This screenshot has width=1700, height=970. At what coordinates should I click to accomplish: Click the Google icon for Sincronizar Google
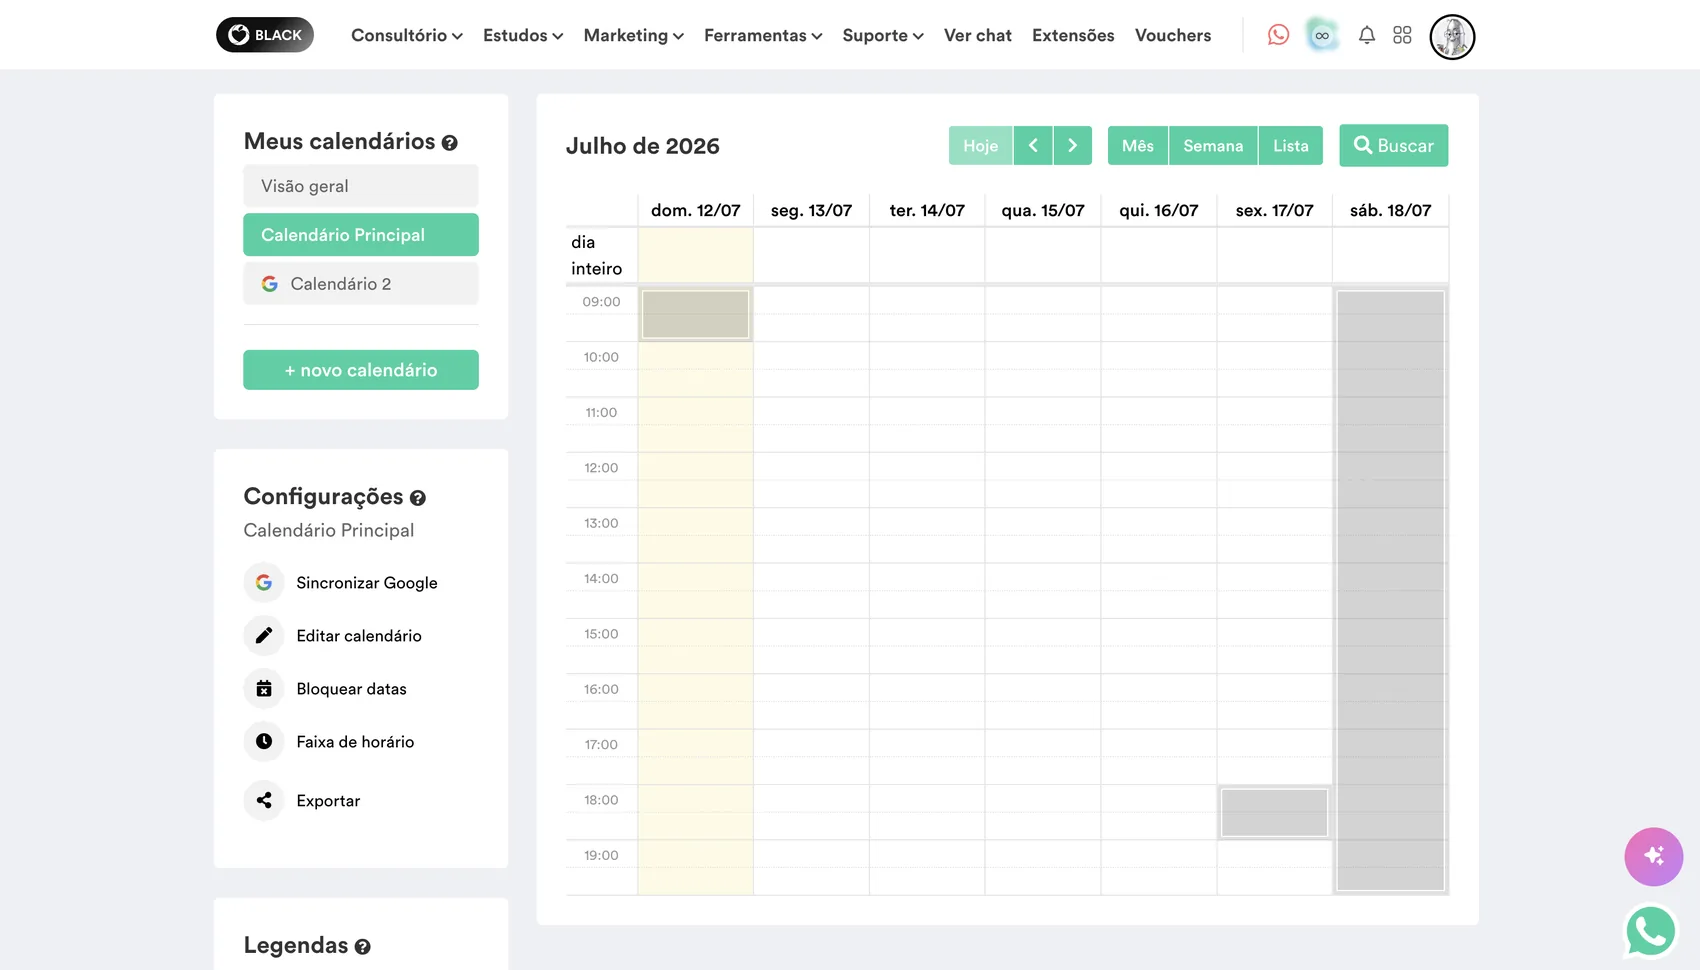[x=264, y=582]
